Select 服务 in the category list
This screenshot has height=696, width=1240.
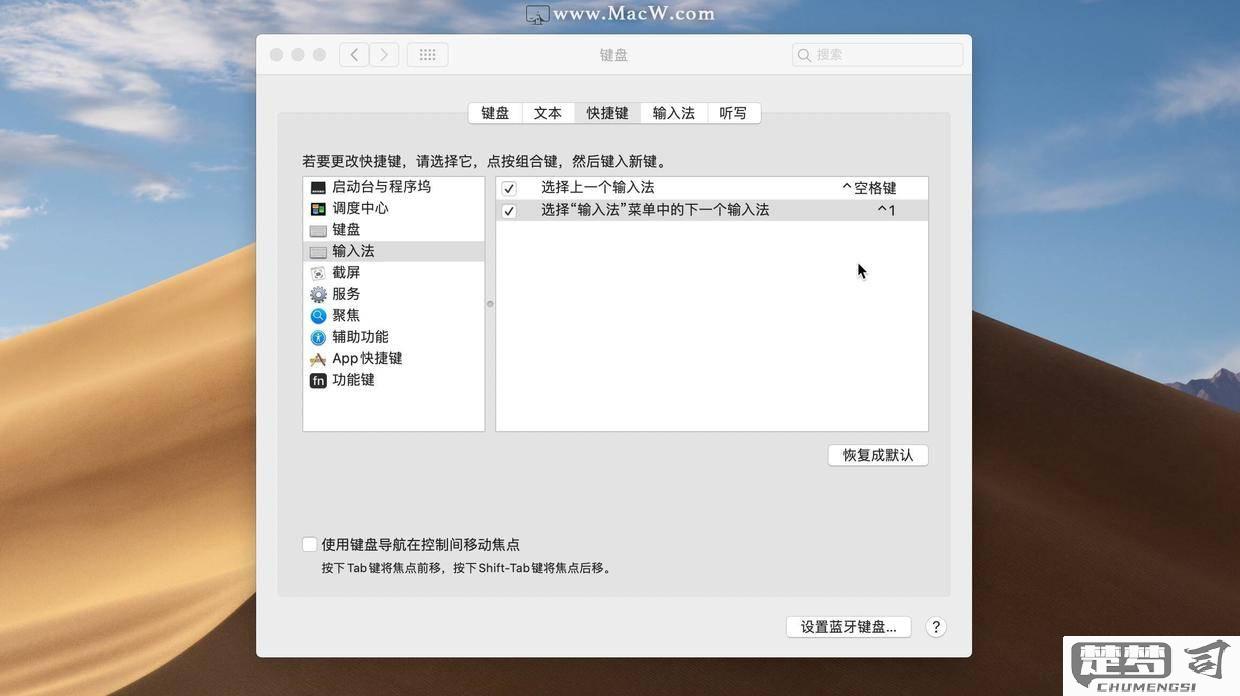(394, 294)
